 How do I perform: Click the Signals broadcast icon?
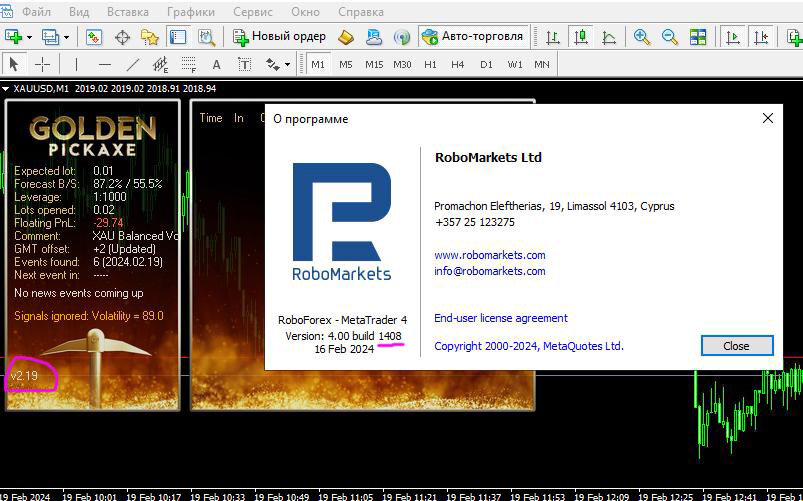(402, 37)
